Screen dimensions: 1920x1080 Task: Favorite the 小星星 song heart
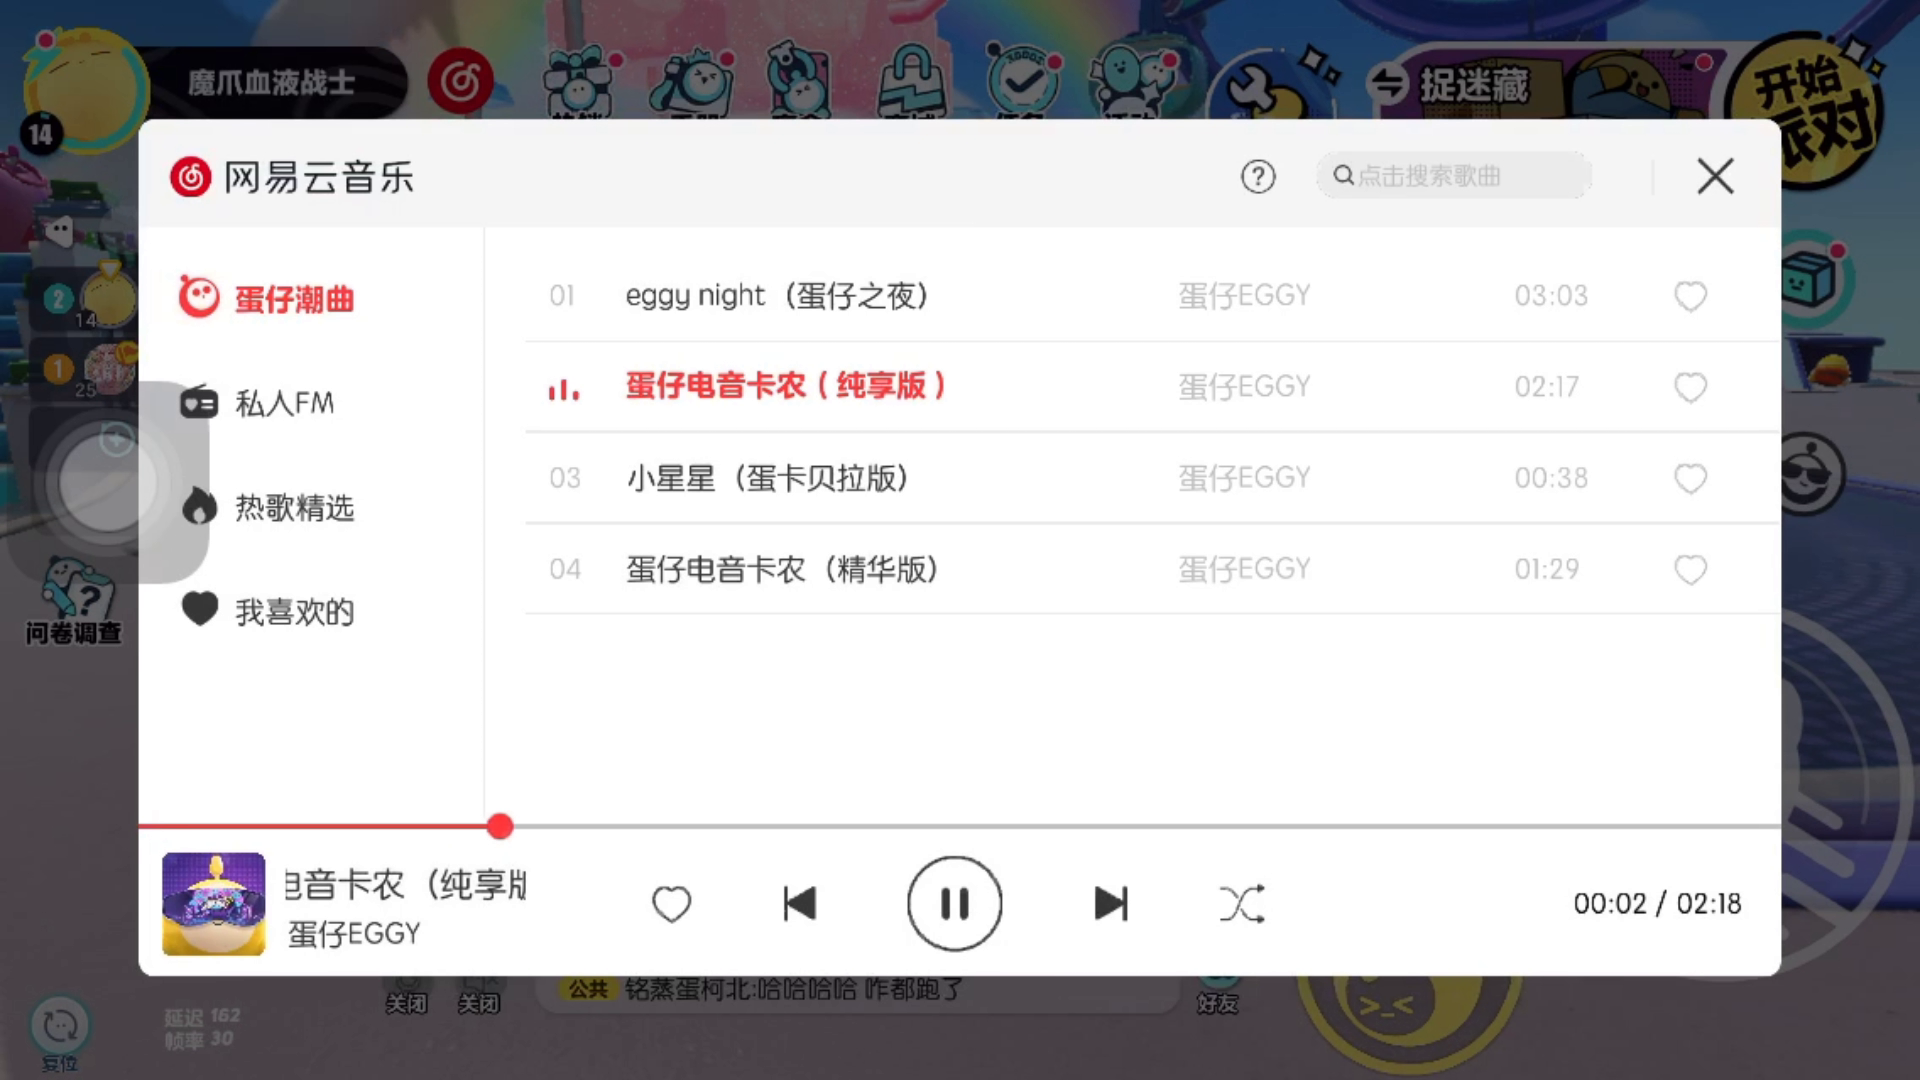1690,478
